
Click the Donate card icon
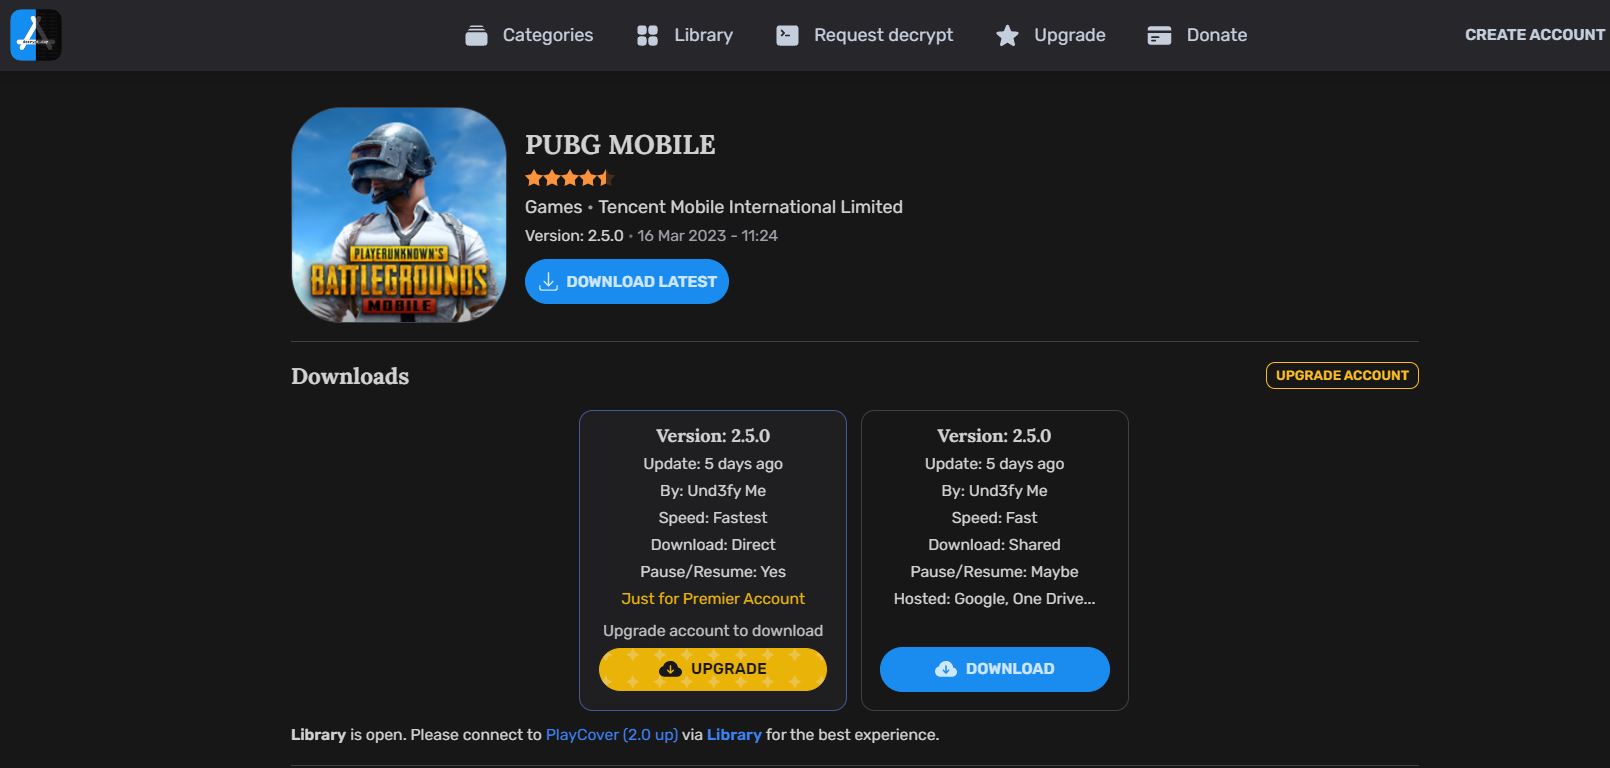(x=1159, y=36)
